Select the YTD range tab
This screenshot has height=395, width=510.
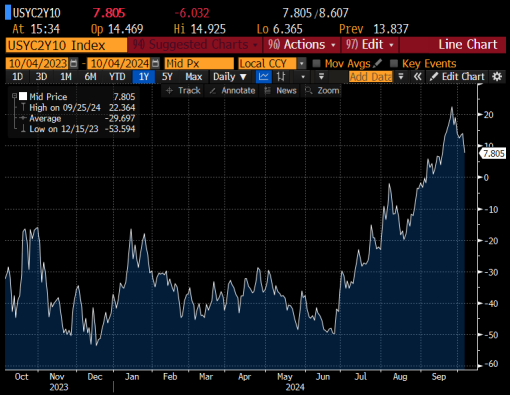pos(117,77)
